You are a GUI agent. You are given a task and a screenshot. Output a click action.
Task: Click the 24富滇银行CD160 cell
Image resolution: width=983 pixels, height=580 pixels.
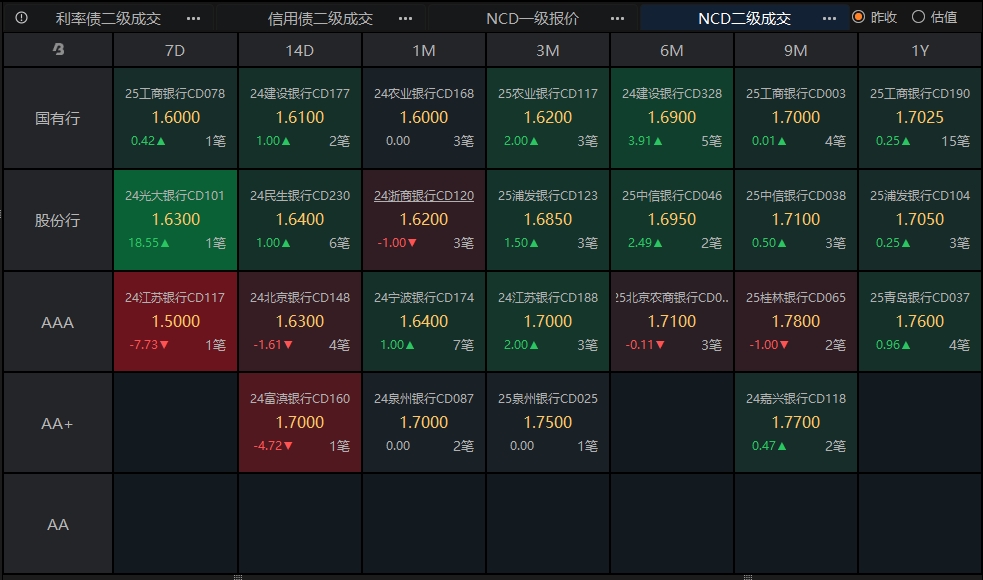(300, 423)
